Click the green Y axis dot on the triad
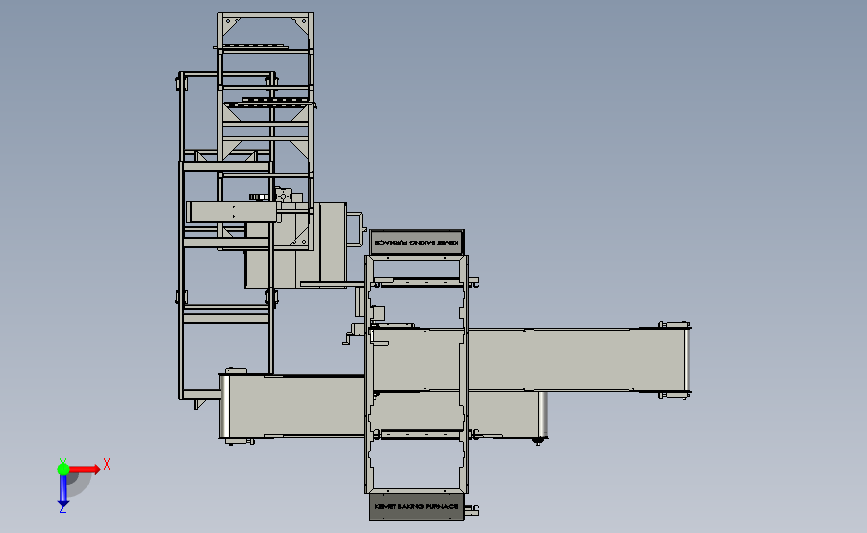 [x=63, y=469]
